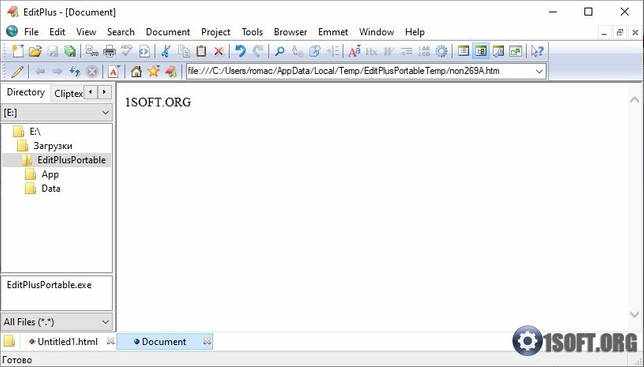Click the Copy toolbar icon
Screen dimensions: 644x367
click(184, 51)
